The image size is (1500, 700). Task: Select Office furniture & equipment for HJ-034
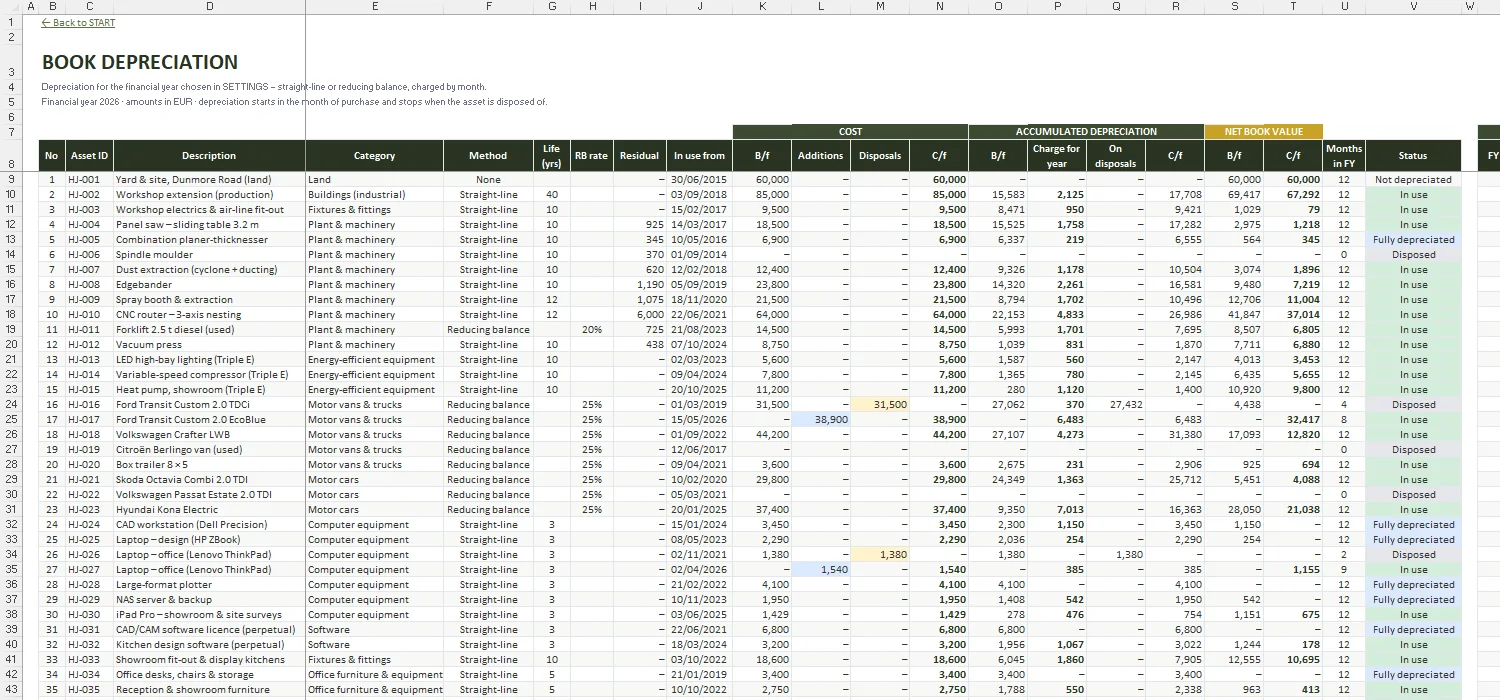point(374,675)
